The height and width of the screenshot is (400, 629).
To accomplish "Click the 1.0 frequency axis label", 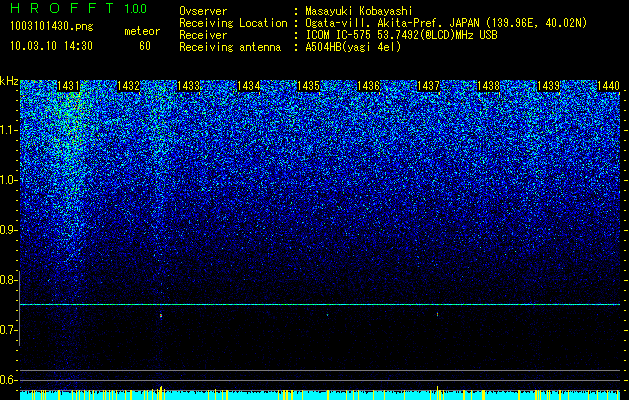I will 8,180.
